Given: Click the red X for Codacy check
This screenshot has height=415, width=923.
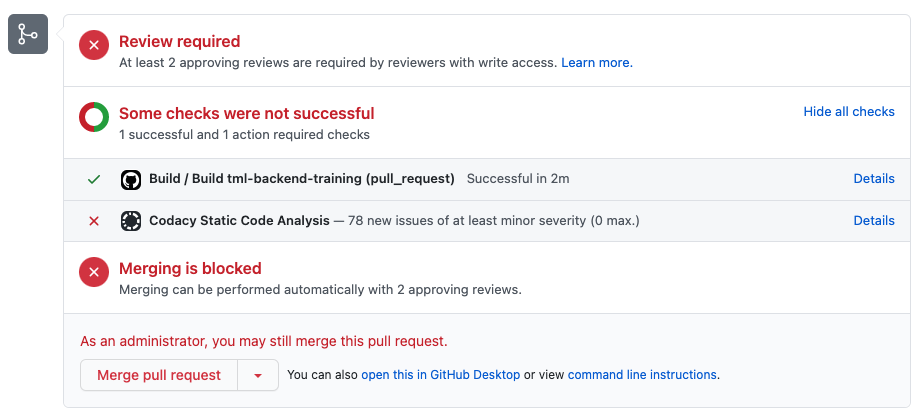Looking at the screenshot, I should click(x=94, y=220).
